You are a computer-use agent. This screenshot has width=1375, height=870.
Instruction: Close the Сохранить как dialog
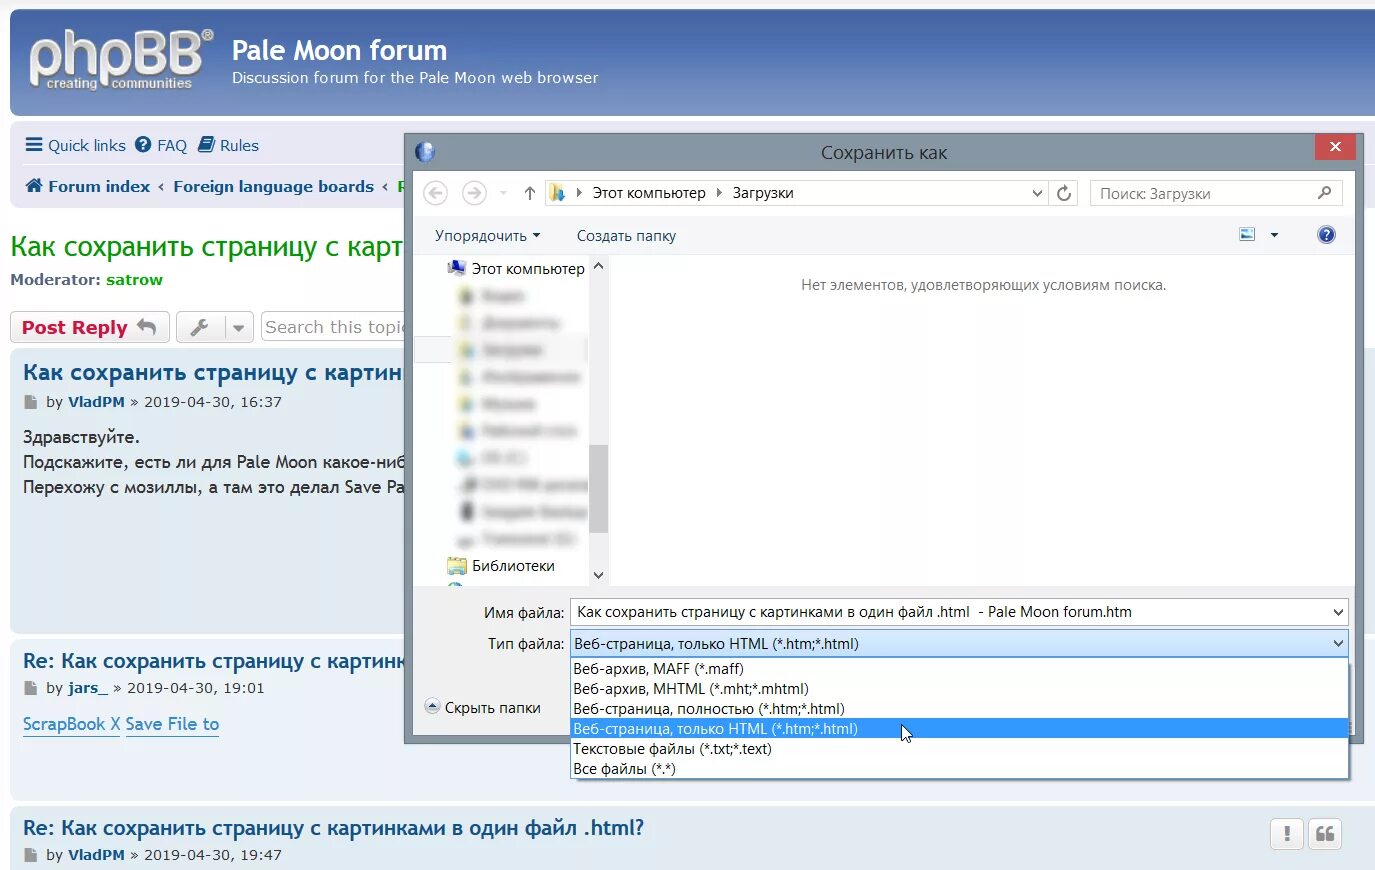pos(1335,147)
